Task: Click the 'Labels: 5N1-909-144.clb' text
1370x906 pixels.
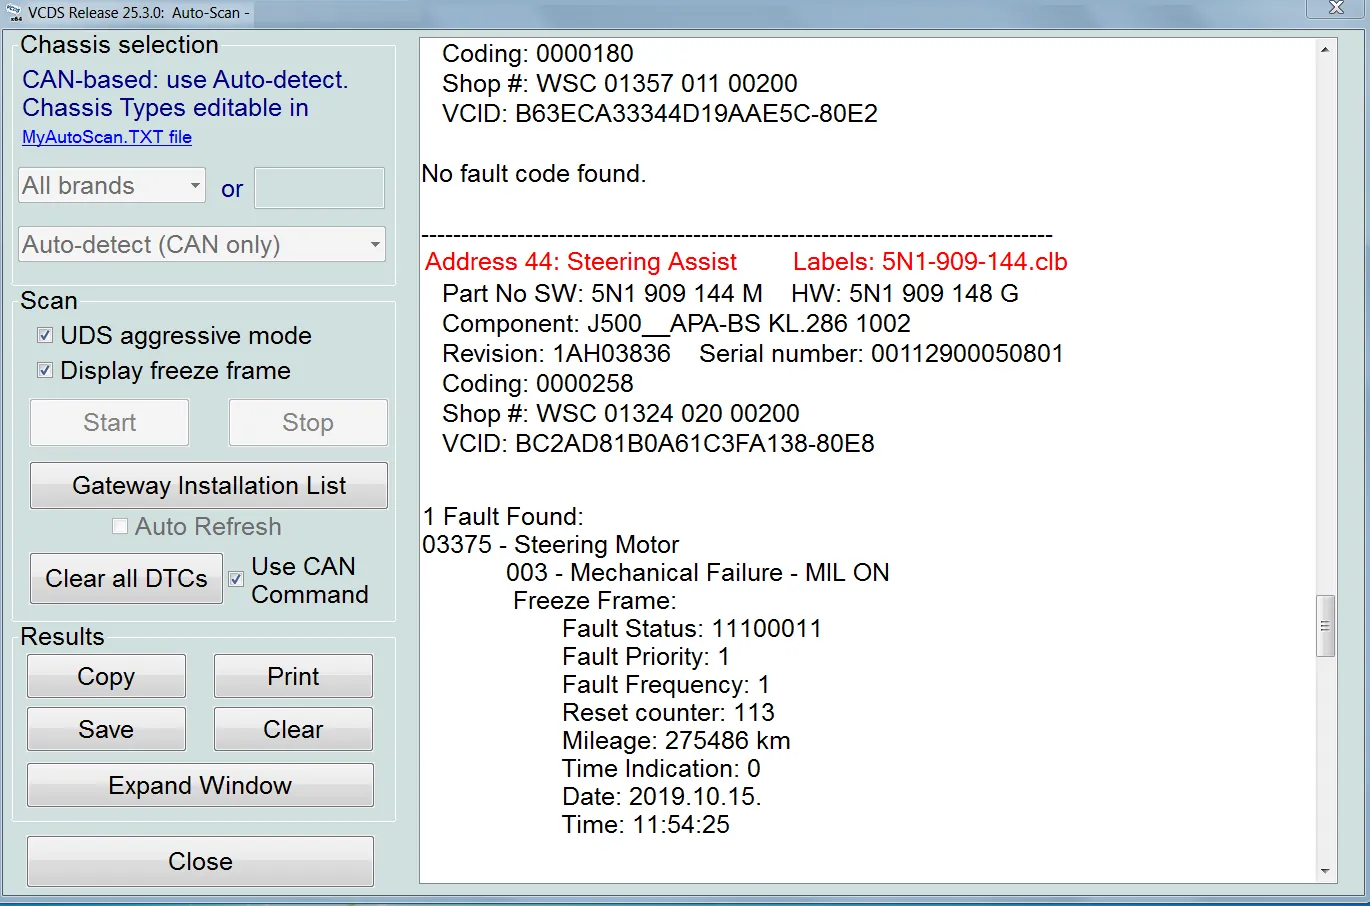Action: 930,262
